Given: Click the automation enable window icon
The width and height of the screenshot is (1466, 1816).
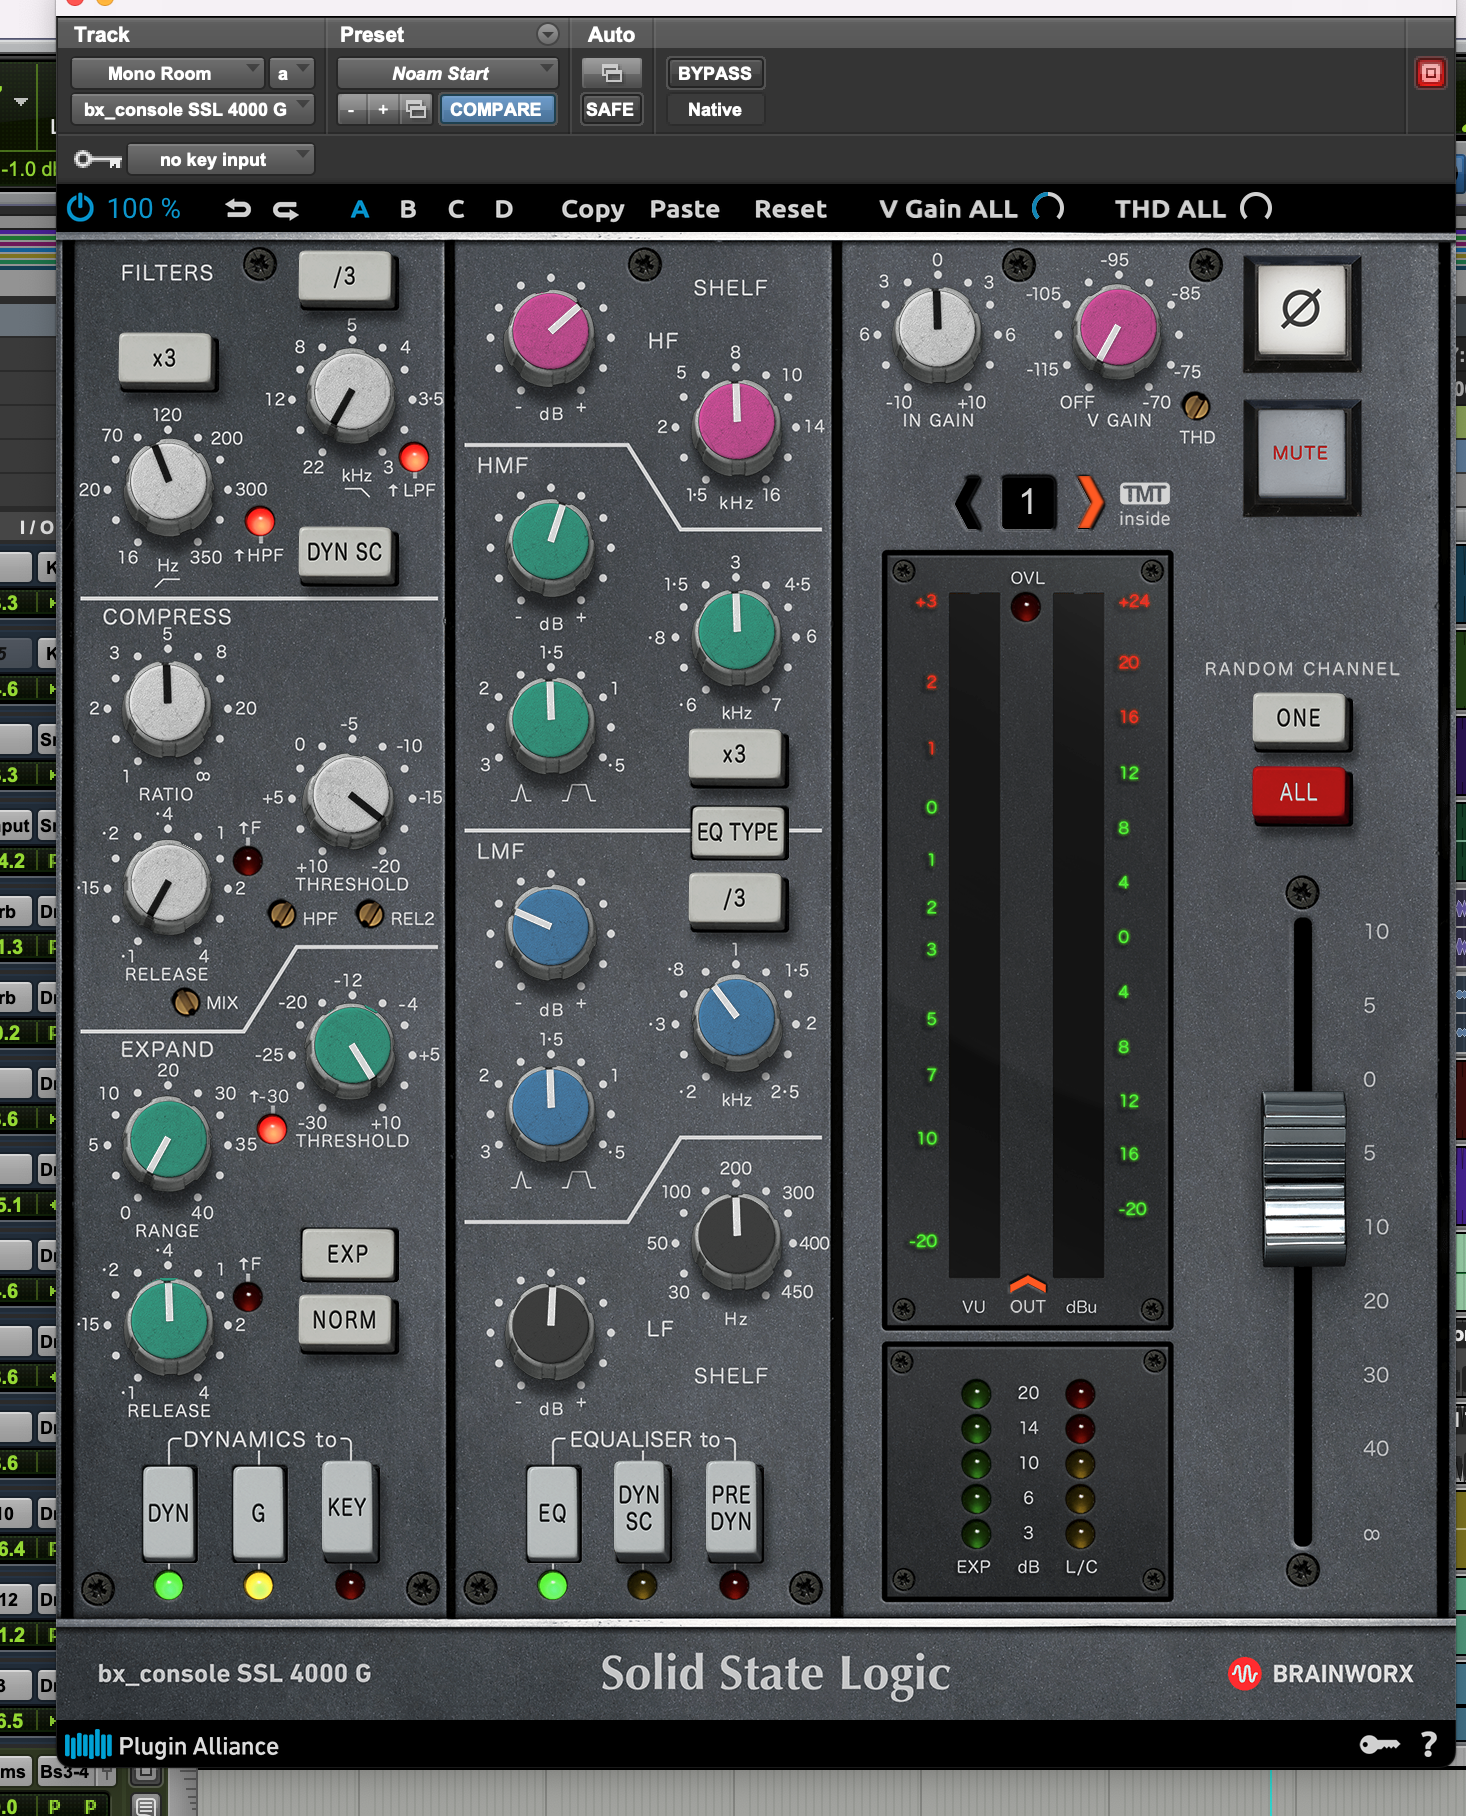Looking at the screenshot, I should point(612,73).
